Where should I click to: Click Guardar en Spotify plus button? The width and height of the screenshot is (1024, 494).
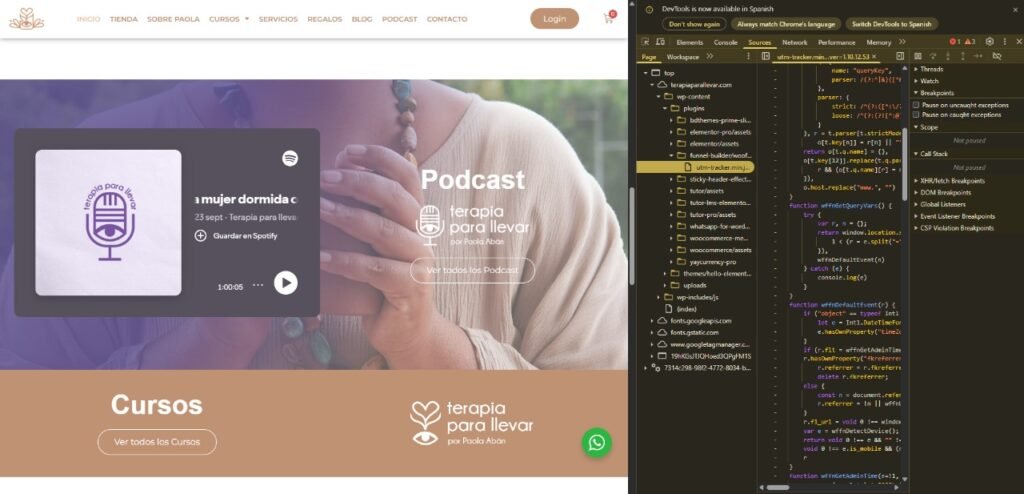(200, 236)
